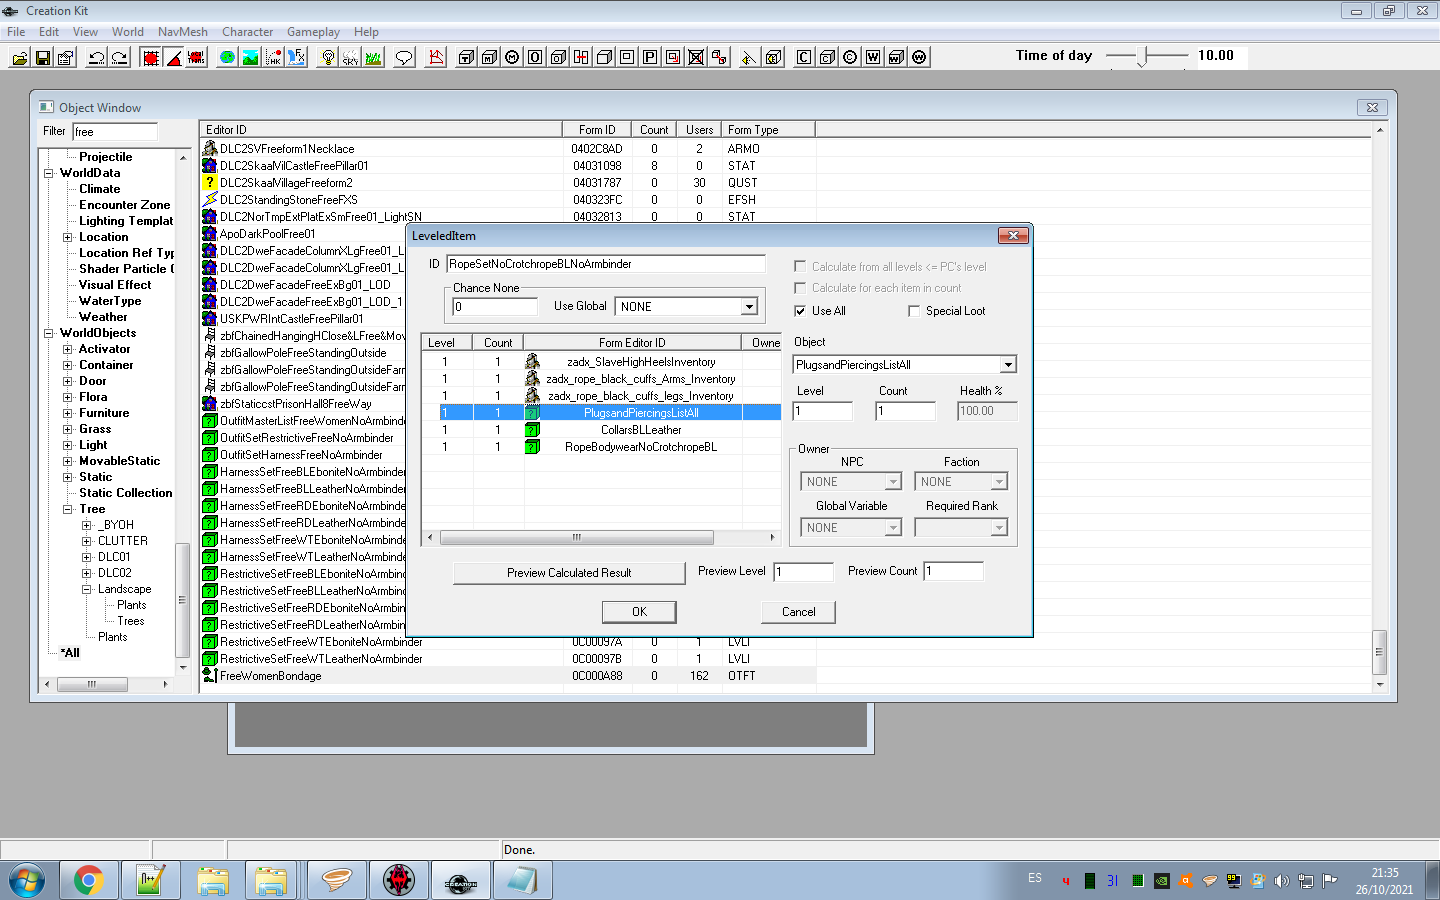Open the Owner Faction dropdown
1440x900 pixels.
[998, 482]
